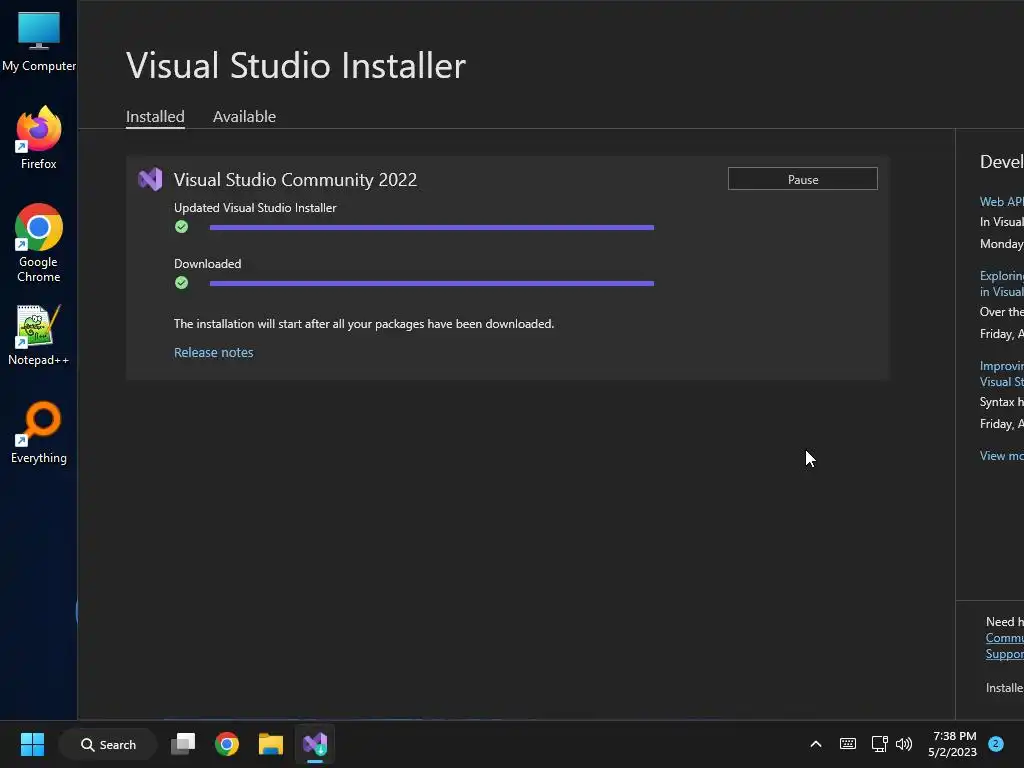This screenshot has height=768, width=1024.
Task: Open Chrome from the taskbar
Action: (227, 744)
